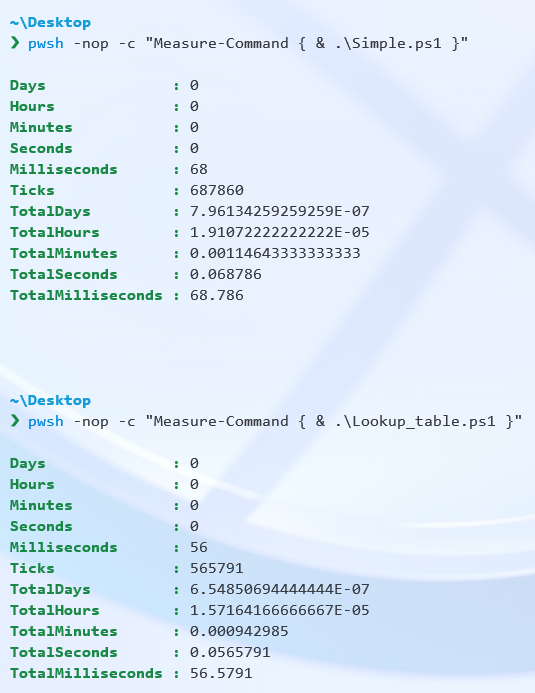The width and height of the screenshot is (535, 693).
Task: Click the Ticks value 565791
Action: click(217, 568)
